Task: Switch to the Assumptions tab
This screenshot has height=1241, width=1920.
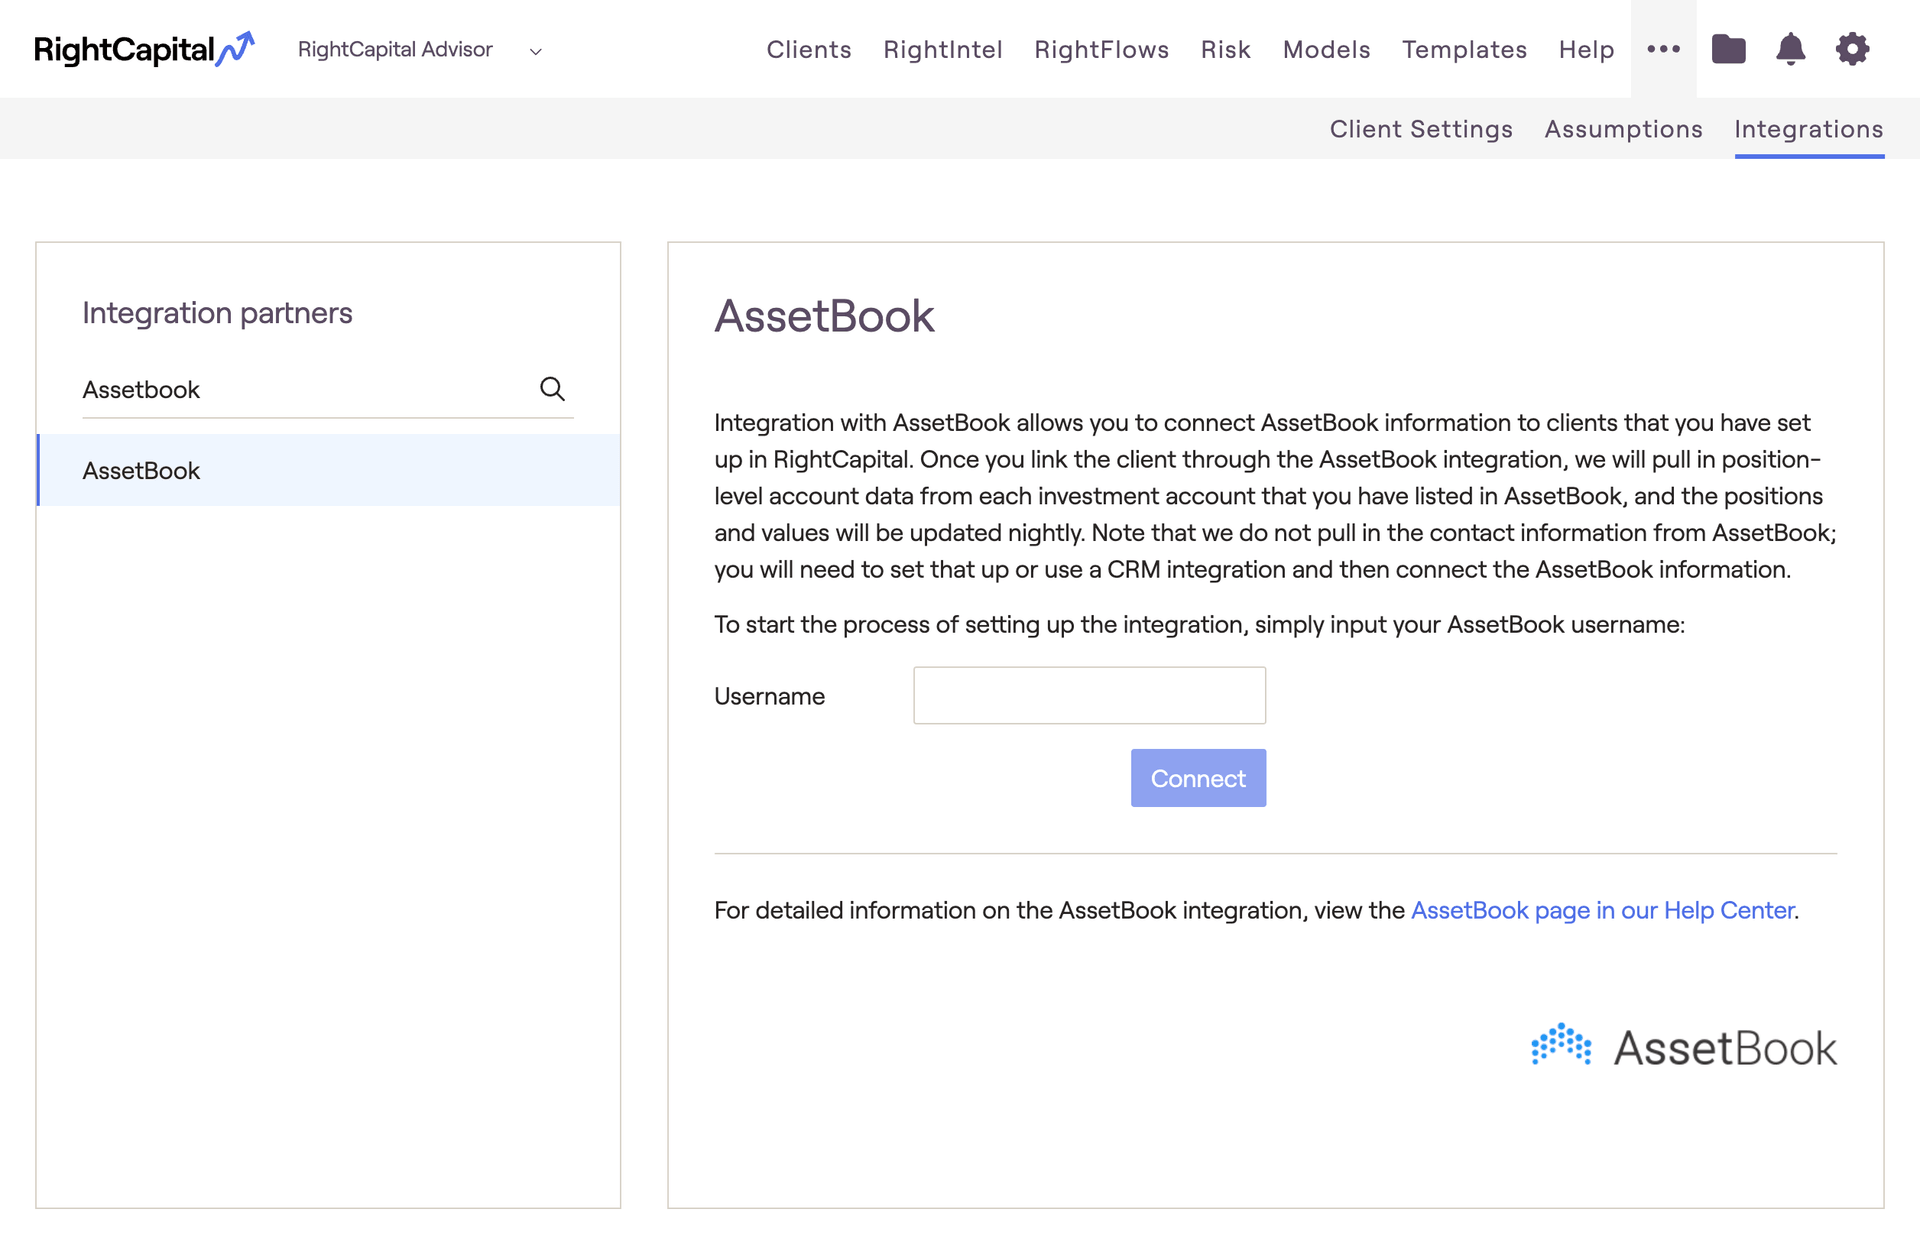Action: 1623,129
